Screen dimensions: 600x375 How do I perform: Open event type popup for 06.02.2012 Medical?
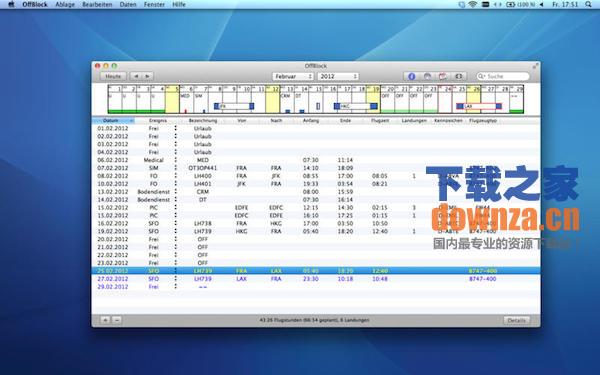pos(176,160)
